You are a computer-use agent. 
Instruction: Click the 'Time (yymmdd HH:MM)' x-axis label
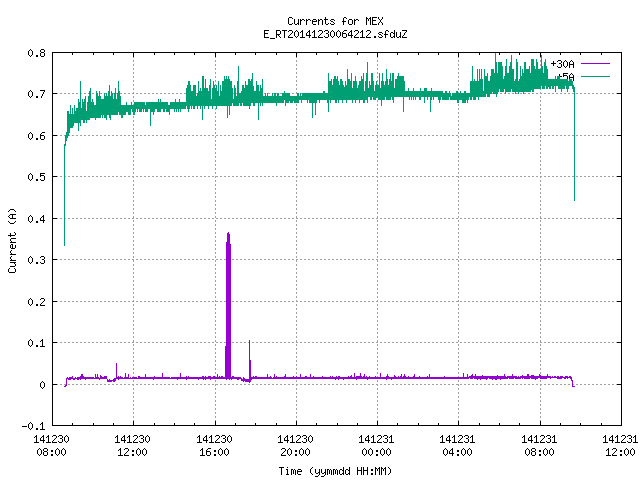[335, 471]
